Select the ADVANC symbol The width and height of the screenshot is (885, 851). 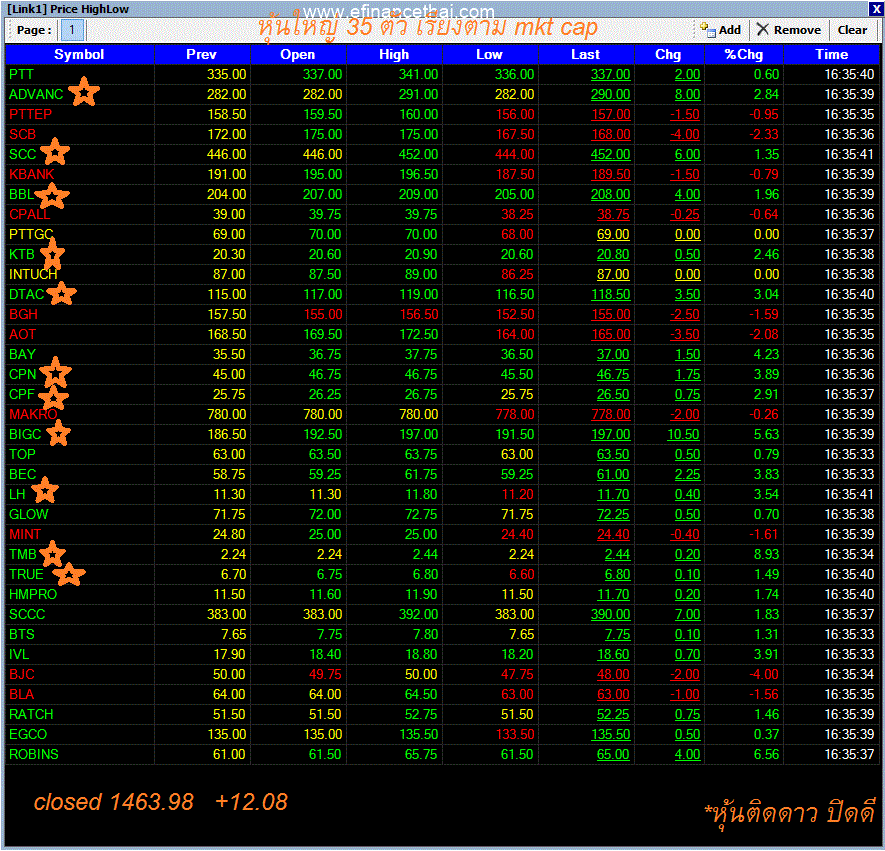coord(36,94)
